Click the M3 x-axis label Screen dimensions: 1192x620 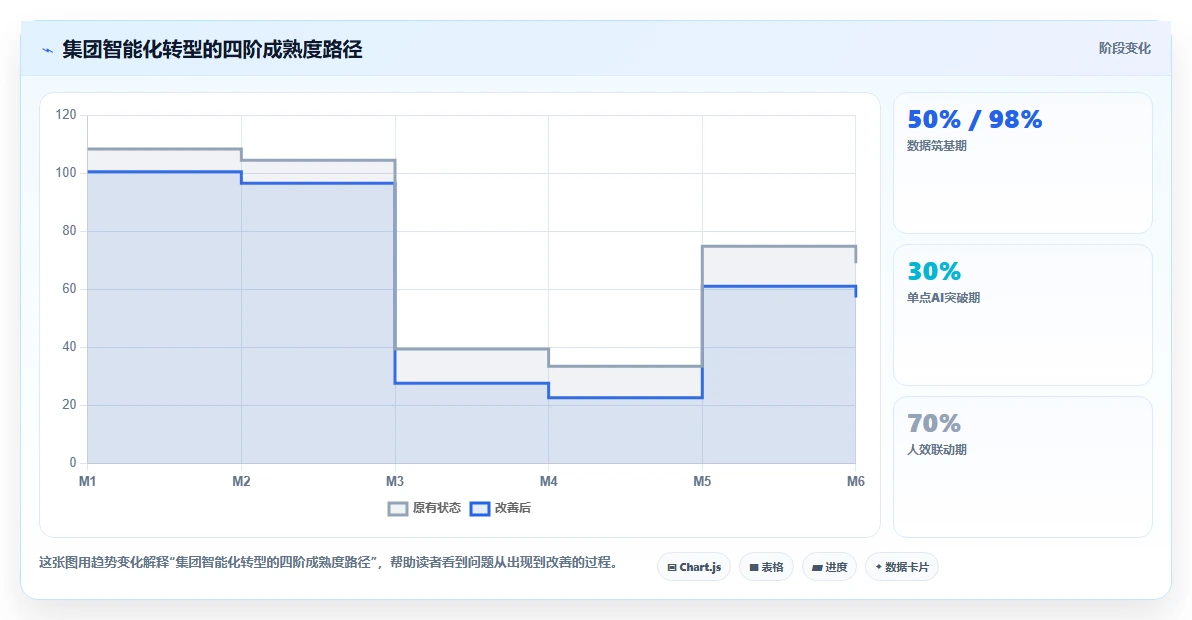coord(395,481)
